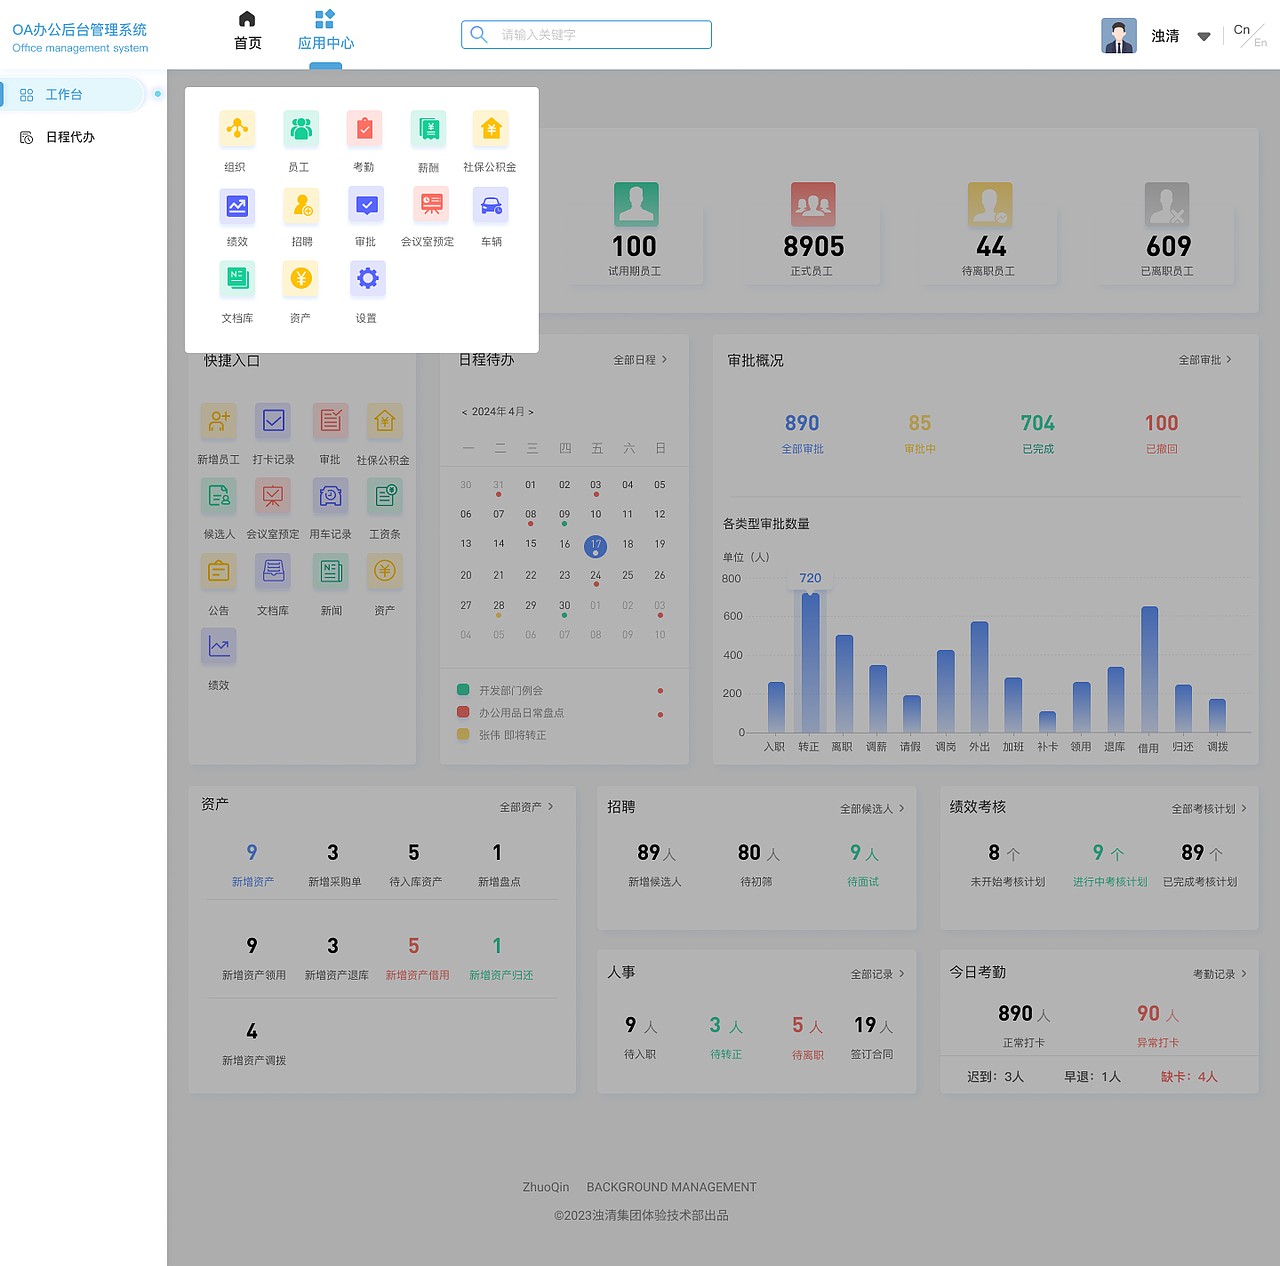1280x1266 pixels.
Task: Click the 公告 quick entry icon
Action: 219,571
